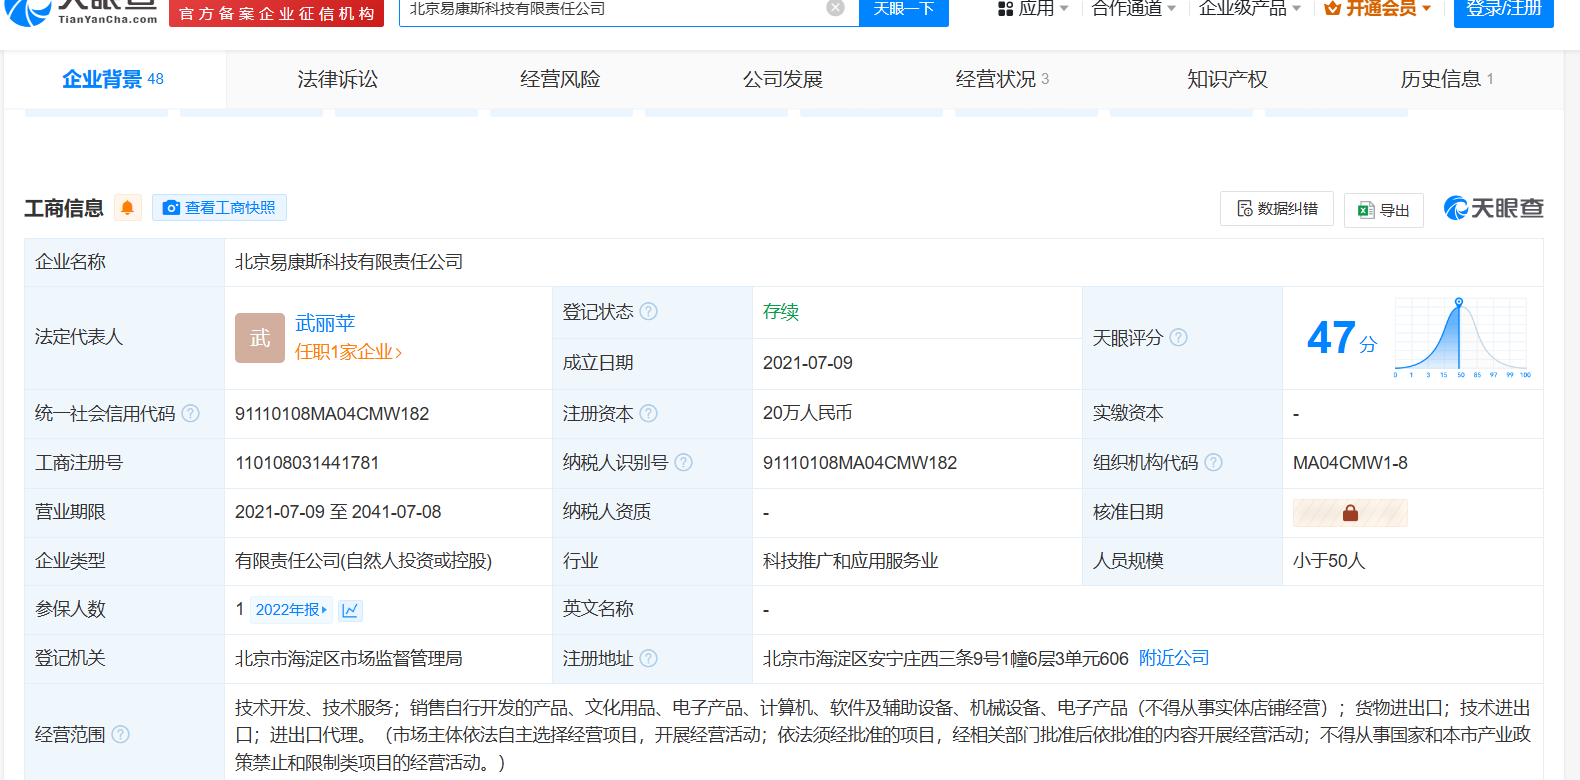Click the 武 avatar thumbnail

tap(260, 338)
